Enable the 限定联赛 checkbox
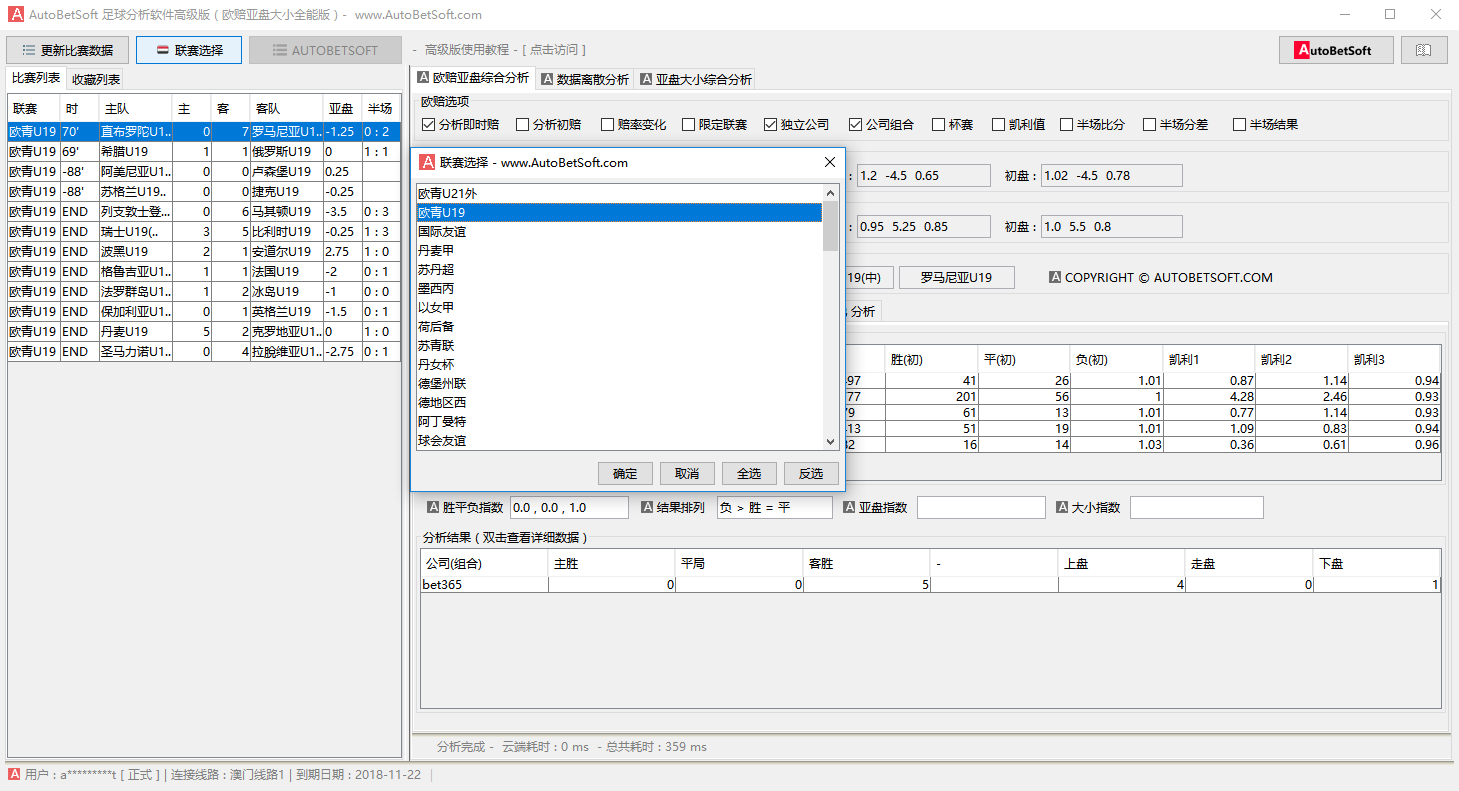Screen dimensions: 1459x791 [714, 125]
